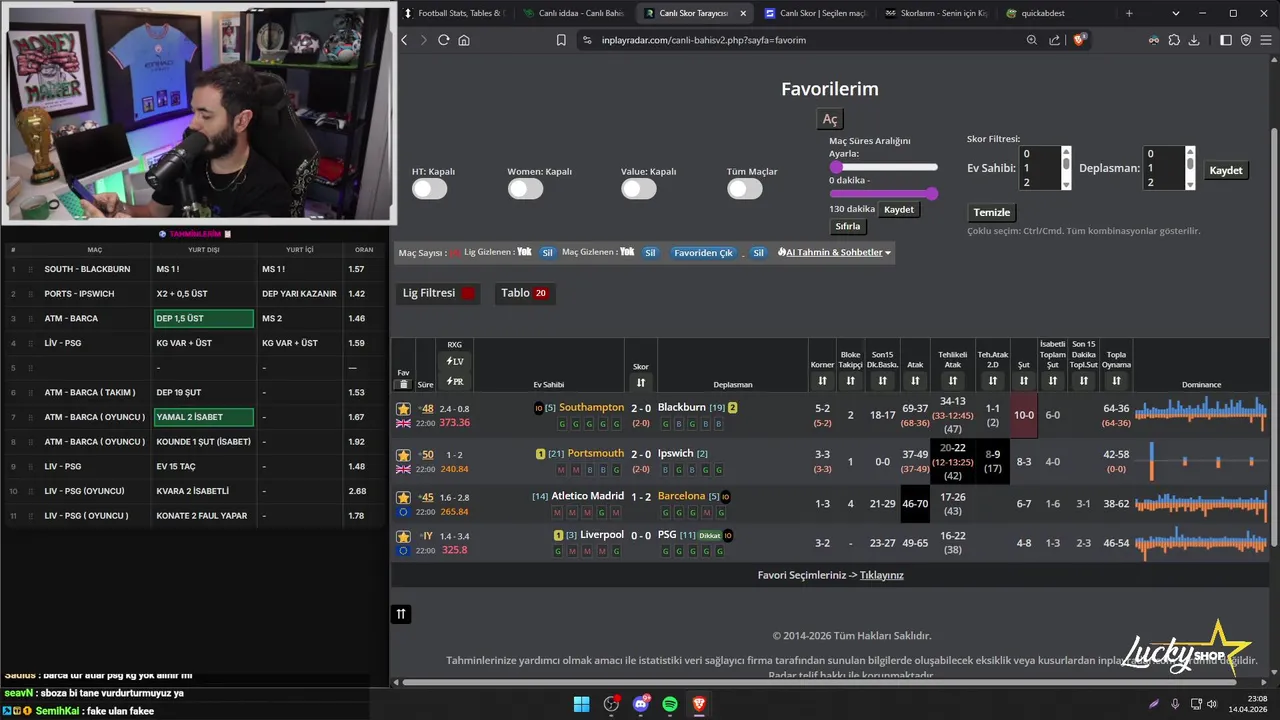The width and height of the screenshot is (1280, 720).
Task: Toggle the Women: Kapalı switch
Action: pos(525,189)
